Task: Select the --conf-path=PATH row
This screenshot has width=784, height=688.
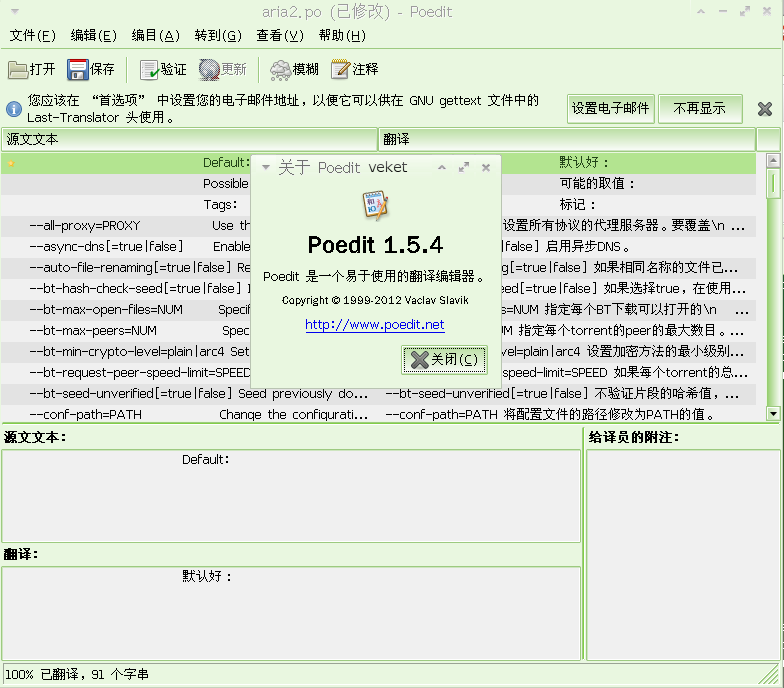Action: point(378,414)
